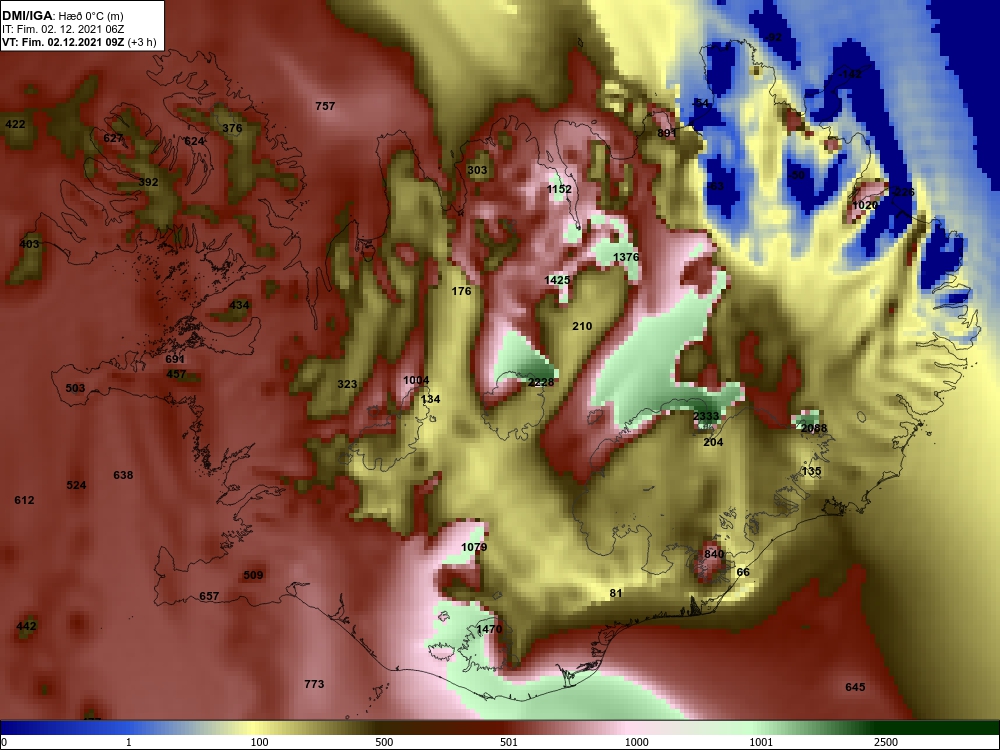Select the 657 value label
Image resolution: width=1000 pixels, height=750 pixels.
(x=209, y=596)
